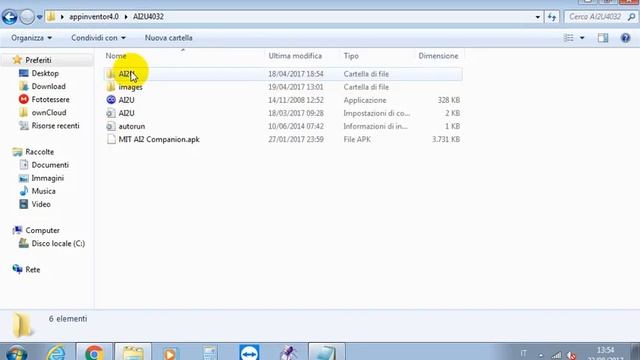Open Video library
The image size is (640, 360).
(41, 204)
